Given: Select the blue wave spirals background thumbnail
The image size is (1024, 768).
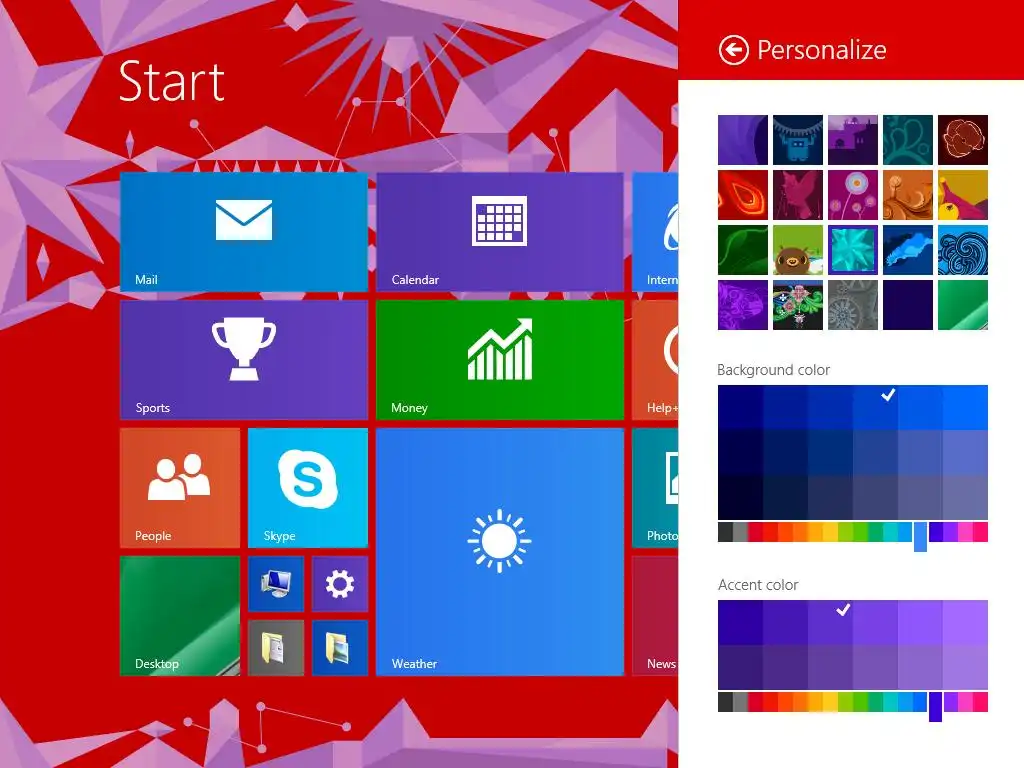Looking at the screenshot, I should pyautogui.click(x=963, y=250).
